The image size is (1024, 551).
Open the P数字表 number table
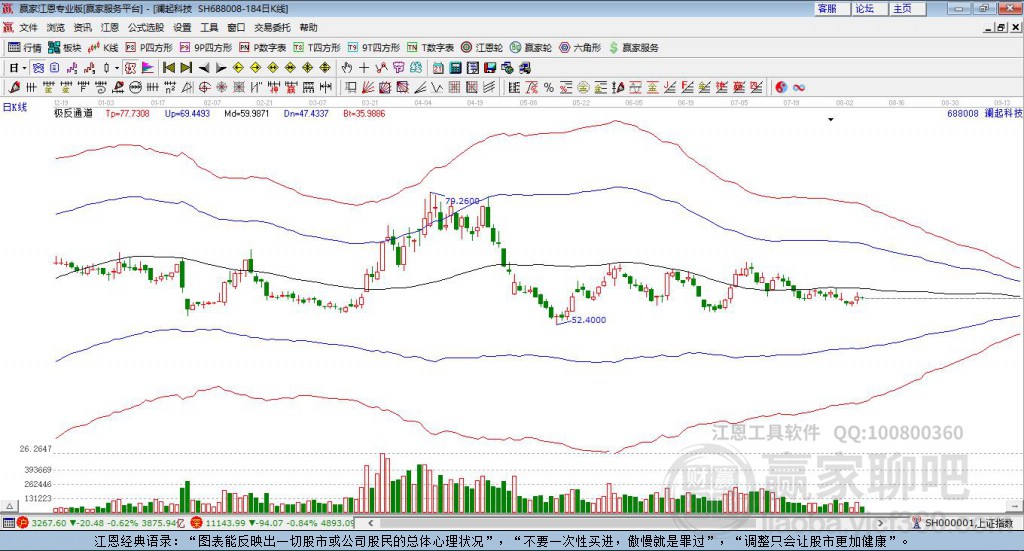[x=263, y=48]
